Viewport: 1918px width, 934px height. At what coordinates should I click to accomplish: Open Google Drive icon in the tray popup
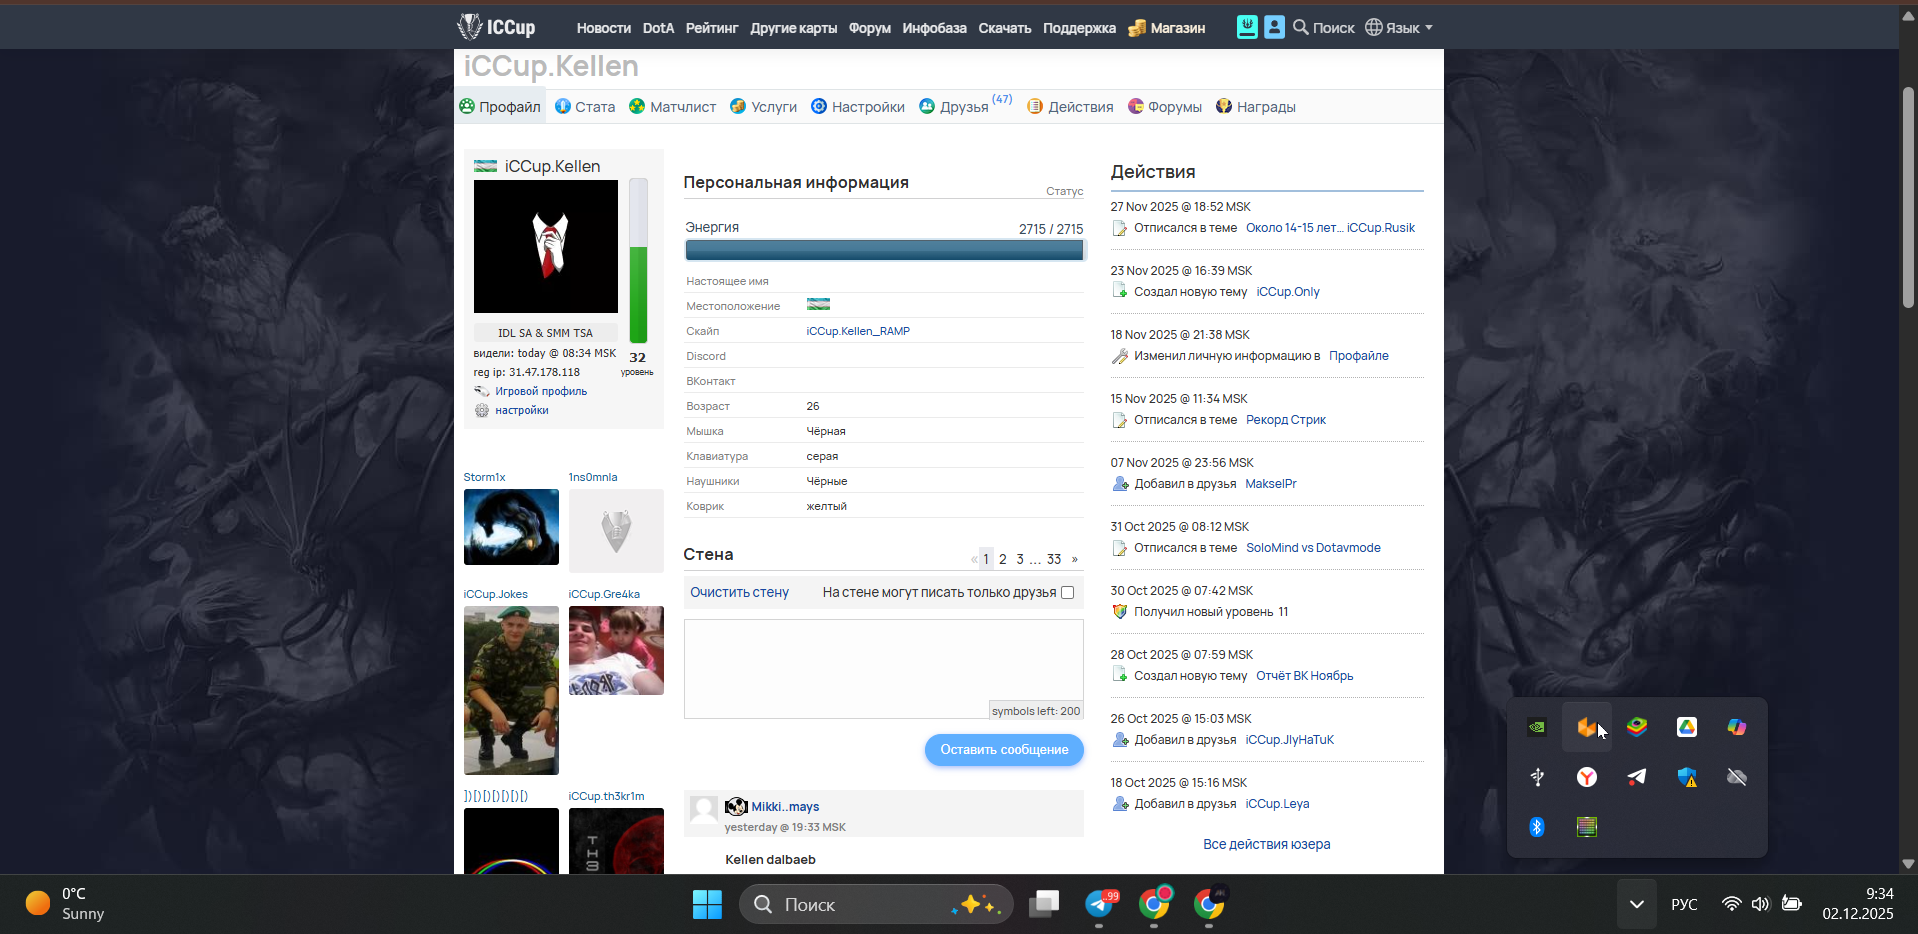(1687, 727)
